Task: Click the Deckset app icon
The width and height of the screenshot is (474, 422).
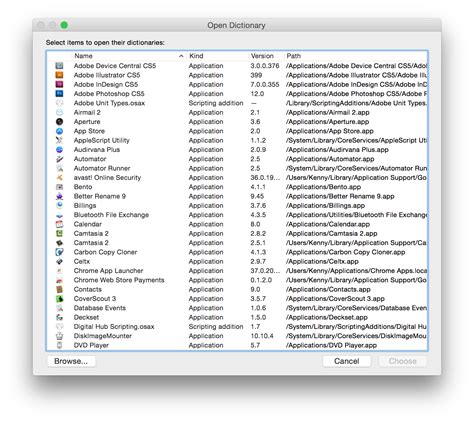Action: [59, 317]
